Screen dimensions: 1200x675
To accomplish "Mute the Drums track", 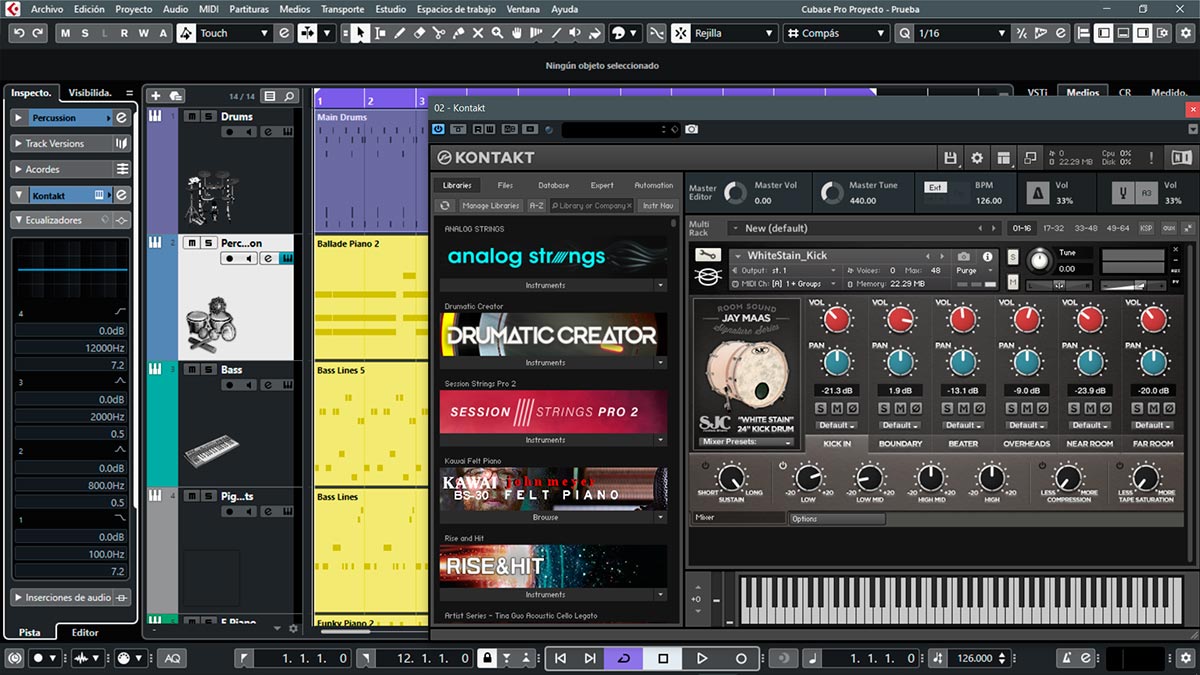I will (x=191, y=116).
